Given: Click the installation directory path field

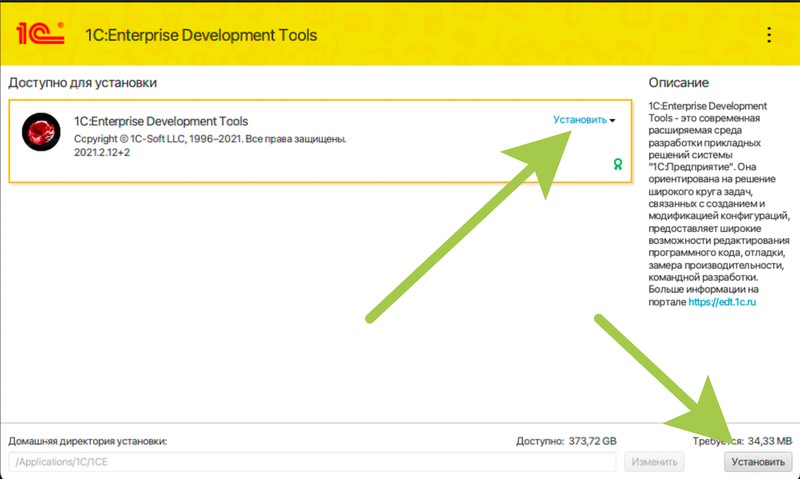Looking at the screenshot, I should (312, 462).
